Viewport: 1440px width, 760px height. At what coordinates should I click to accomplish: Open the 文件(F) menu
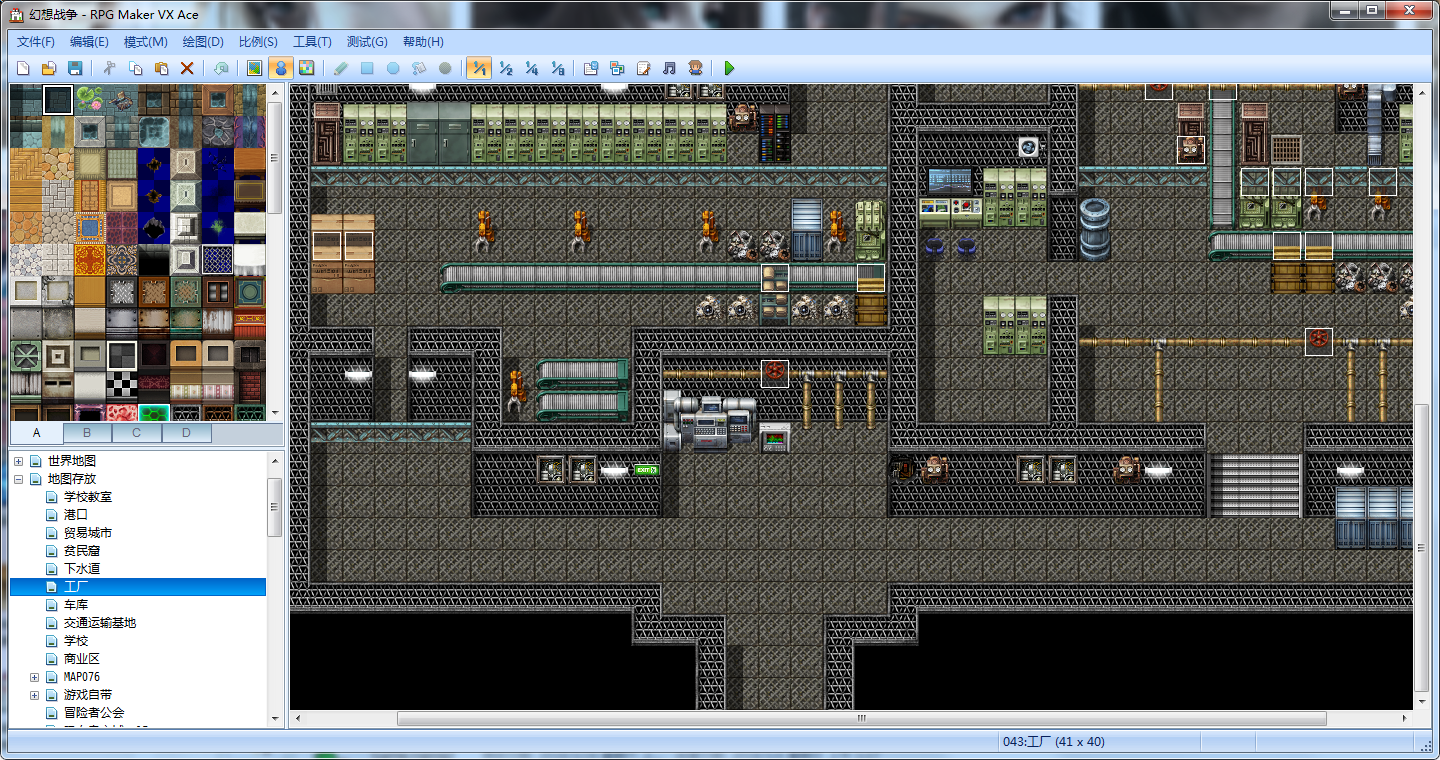pos(36,42)
